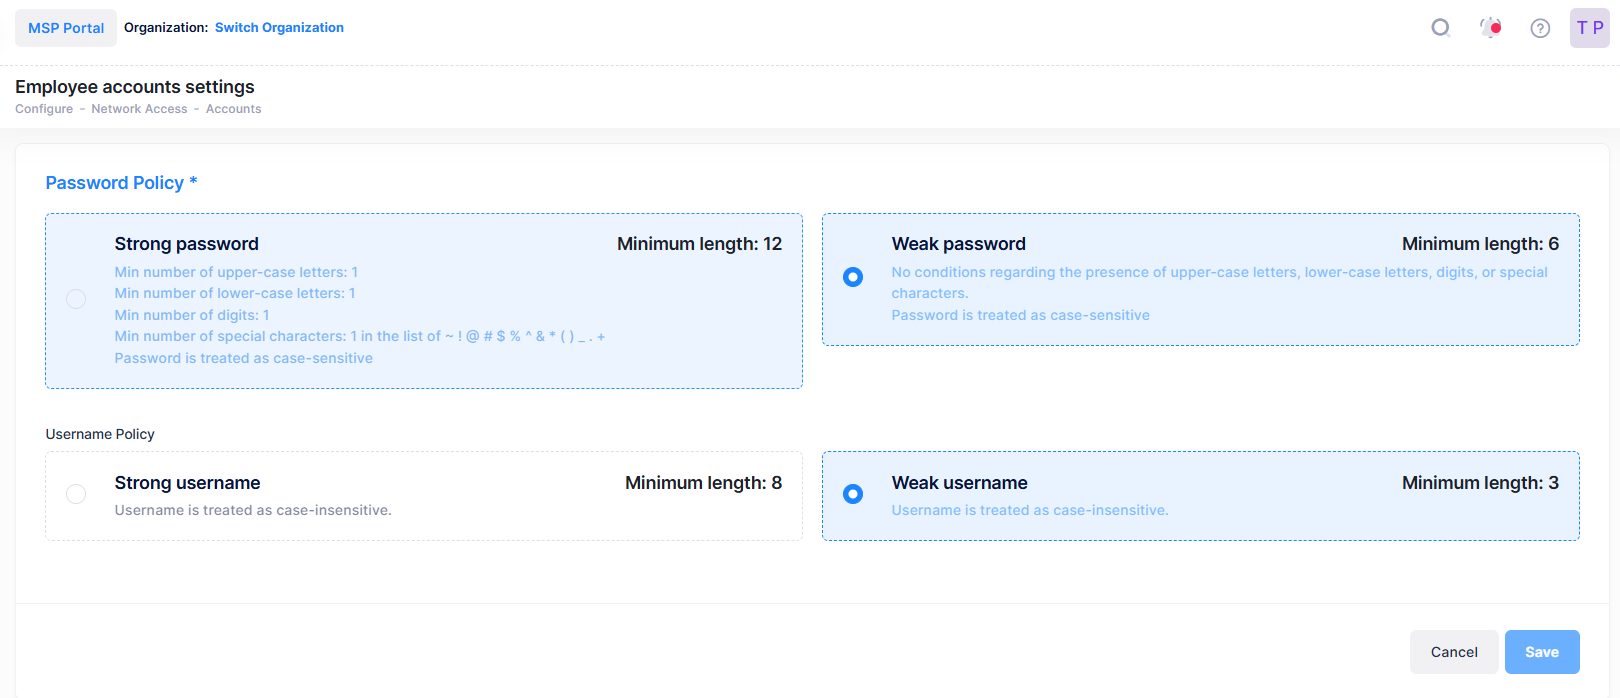The width and height of the screenshot is (1620, 698).
Task: Click the Password Policy section heading
Action: coord(121,182)
